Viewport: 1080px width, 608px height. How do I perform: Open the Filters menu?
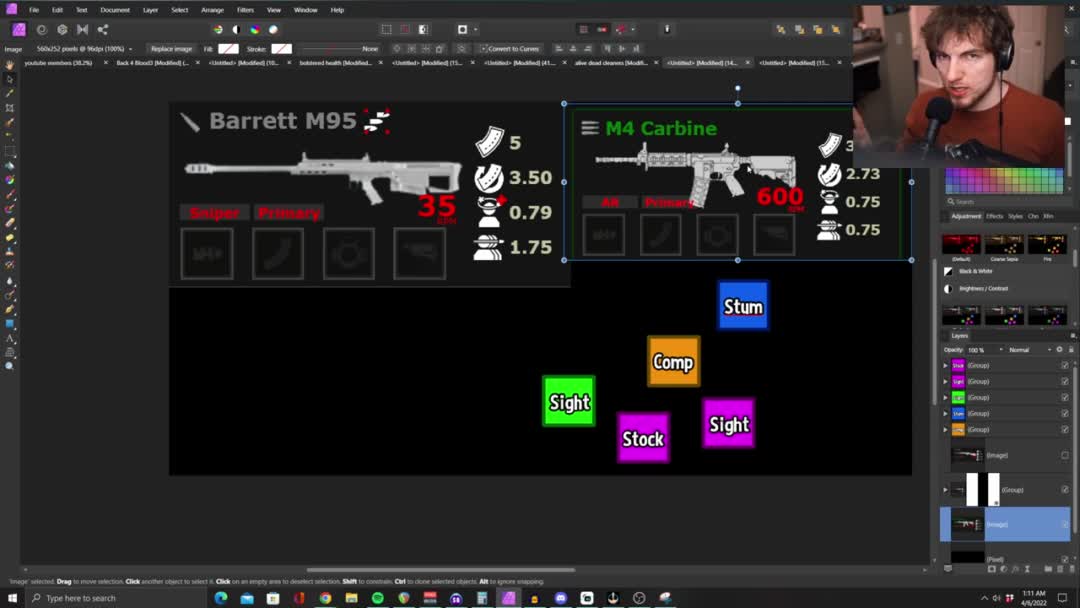245,10
